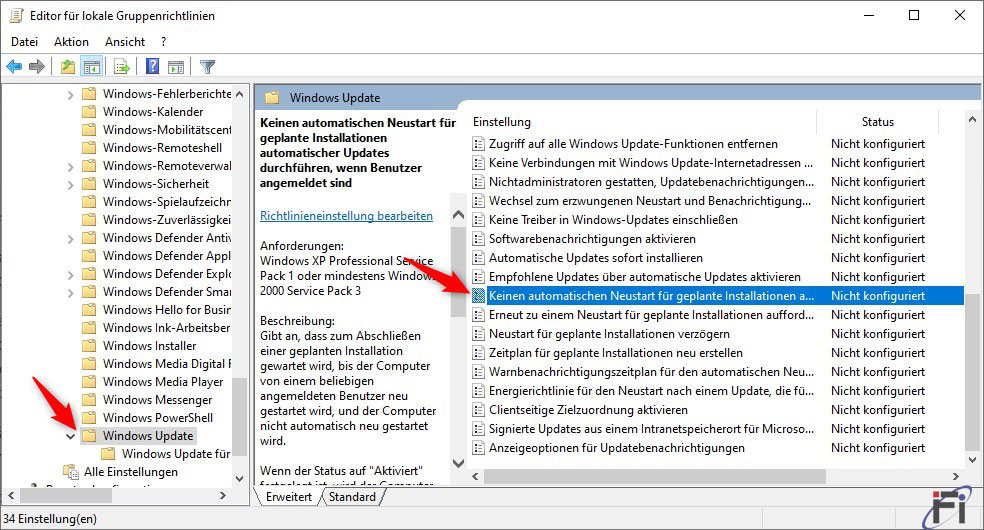This screenshot has height=530, width=984.
Task: Expand the Windows Defender Exploit Guard node
Action: (x=70, y=275)
